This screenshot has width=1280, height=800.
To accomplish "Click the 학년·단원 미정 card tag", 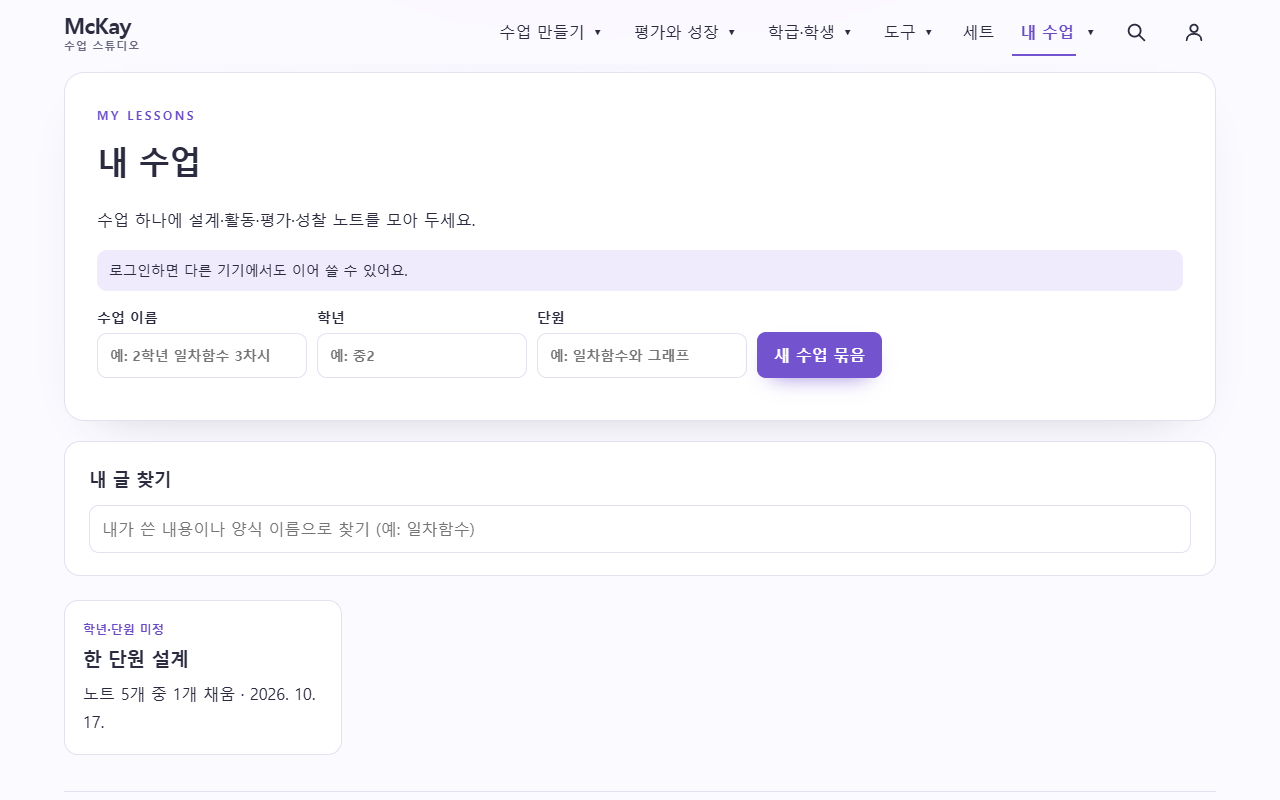I will [124, 629].
